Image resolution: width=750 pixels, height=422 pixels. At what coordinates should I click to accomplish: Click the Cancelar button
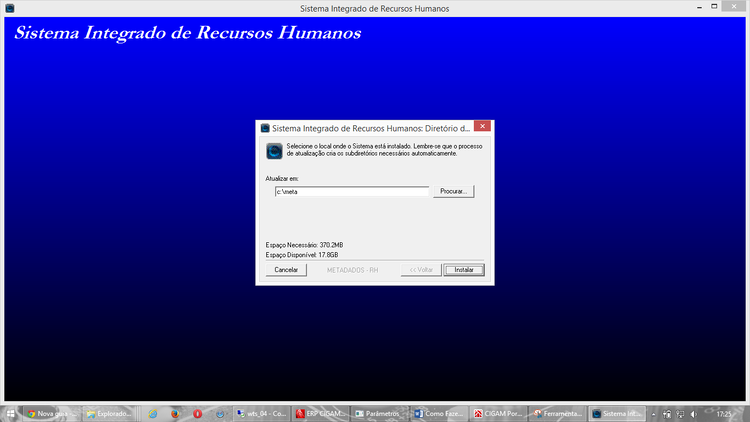pyautogui.click(x=286, y=270)
